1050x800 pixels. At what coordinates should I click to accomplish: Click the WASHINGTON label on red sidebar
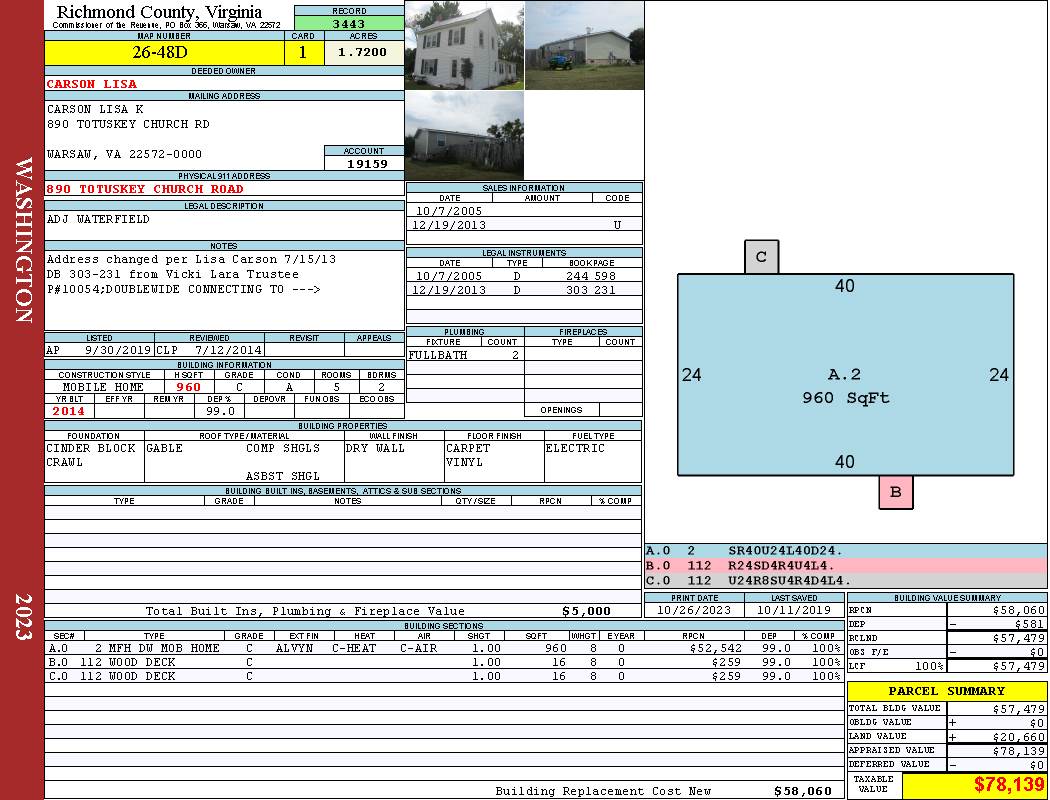(x=23, y=239)
